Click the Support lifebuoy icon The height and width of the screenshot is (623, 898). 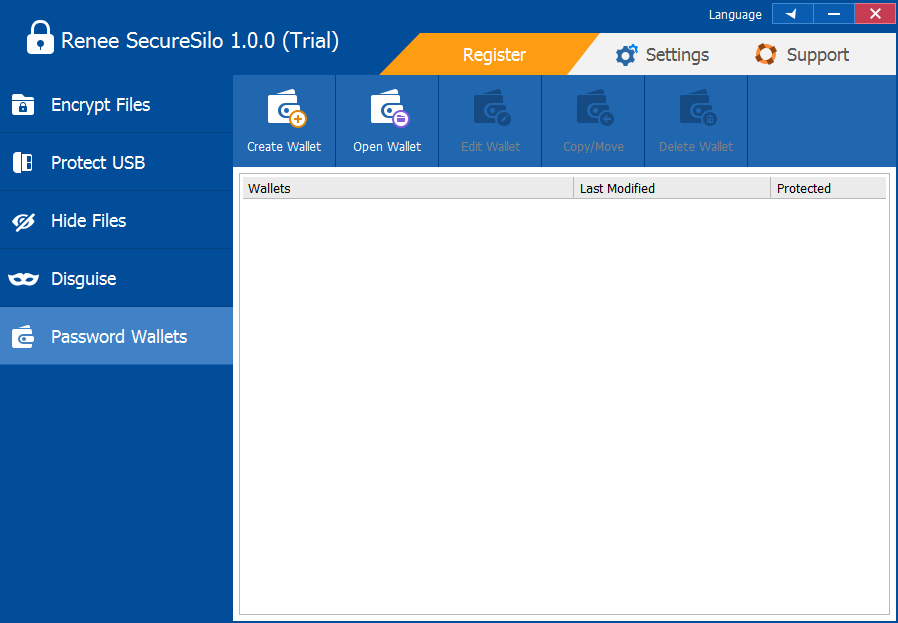pos(766,55)
